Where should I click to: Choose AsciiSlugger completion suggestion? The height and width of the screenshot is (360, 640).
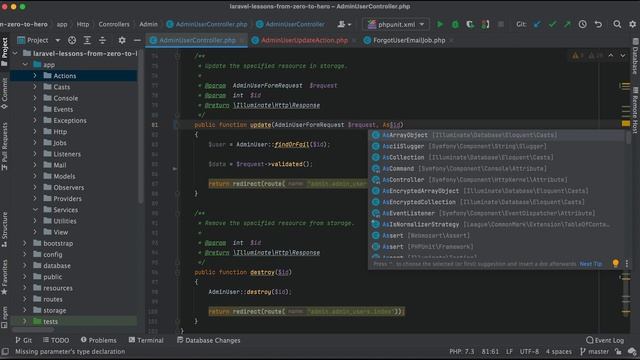tap(497, 146)
